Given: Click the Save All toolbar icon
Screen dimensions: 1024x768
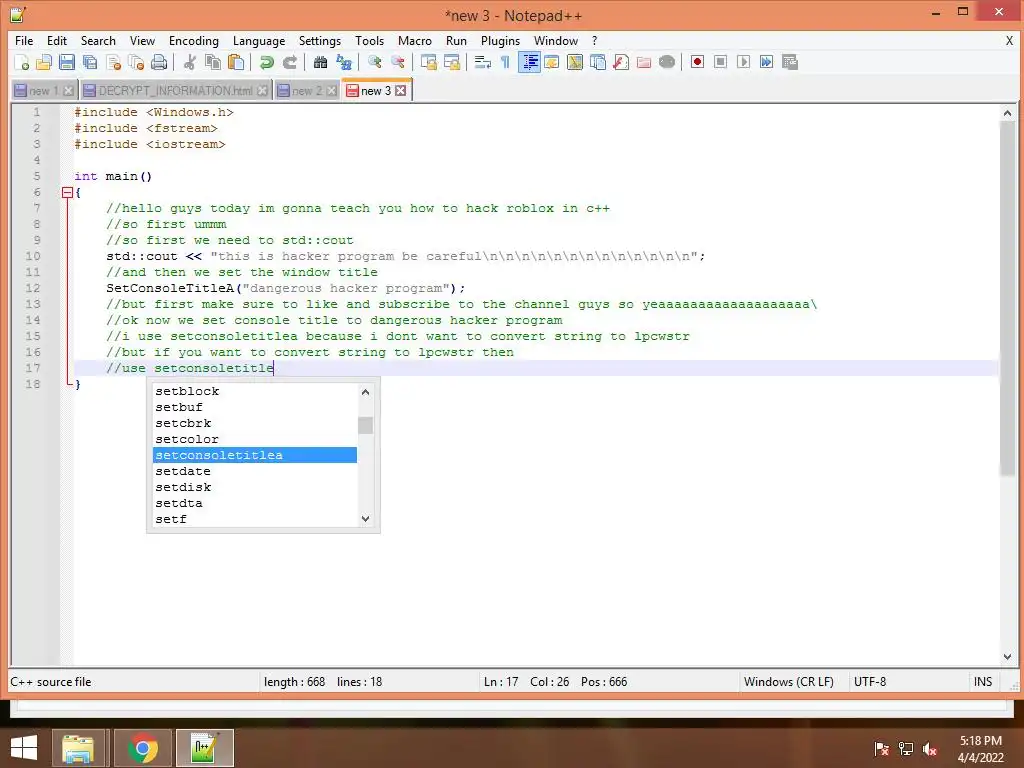Looking at the screenshot, I should pos(89,62).
